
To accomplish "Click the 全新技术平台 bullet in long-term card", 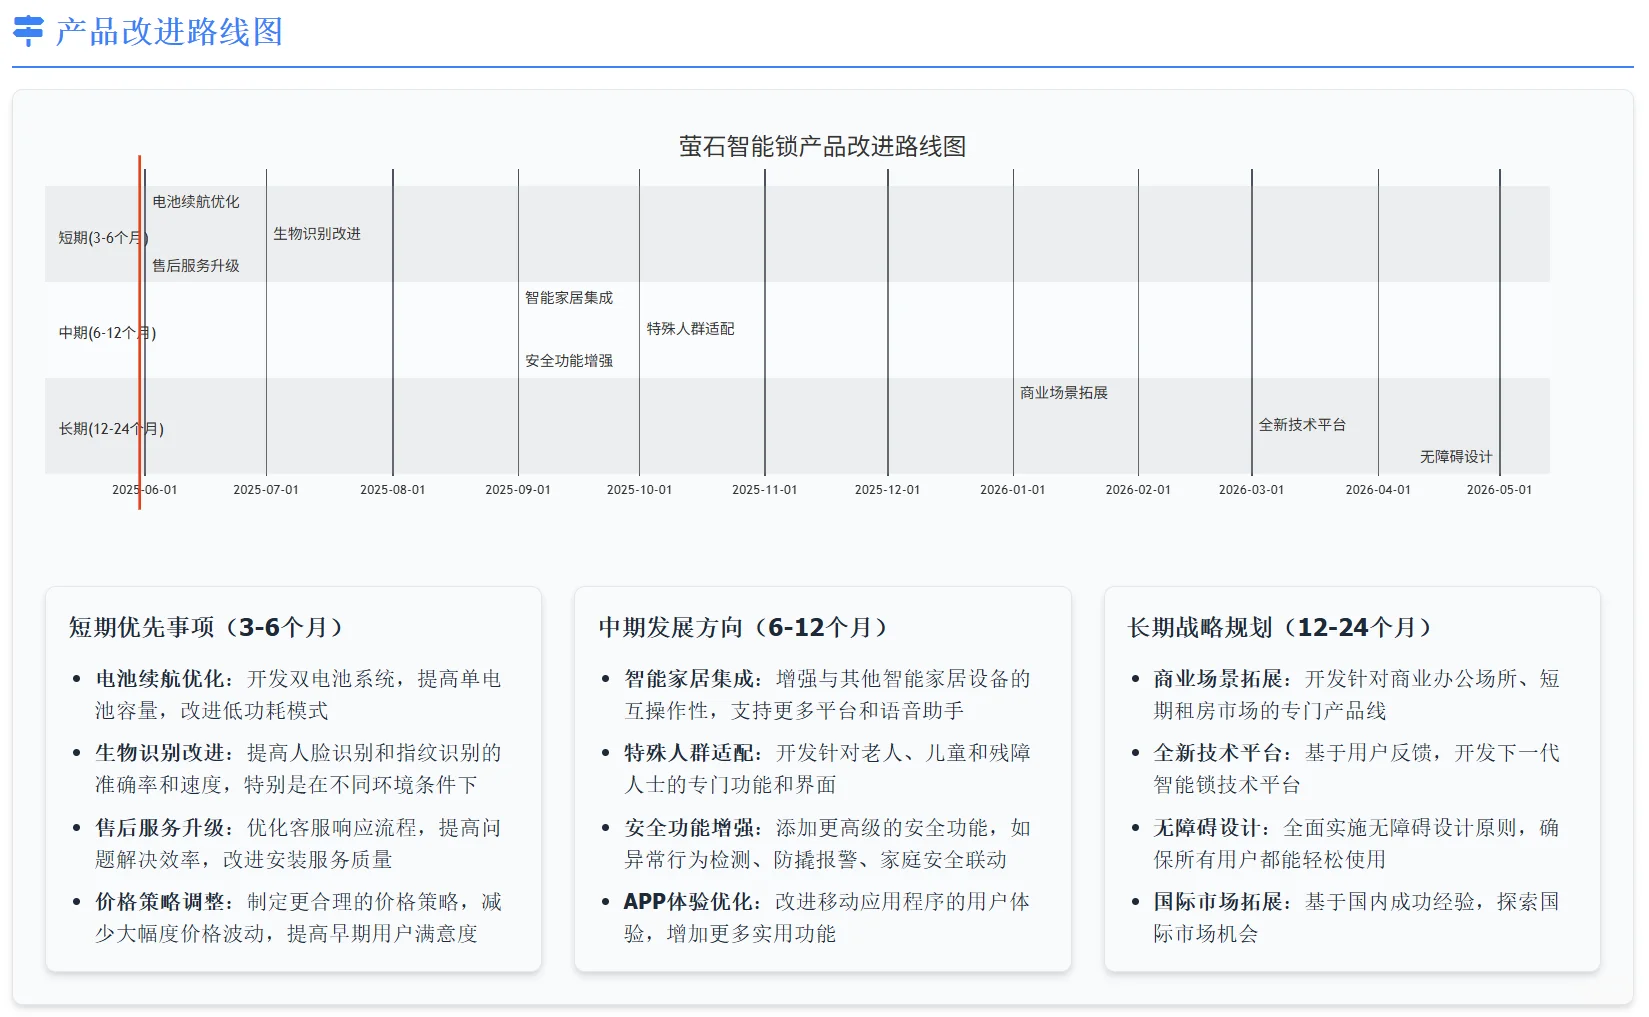I will [x=1356, y=769].
